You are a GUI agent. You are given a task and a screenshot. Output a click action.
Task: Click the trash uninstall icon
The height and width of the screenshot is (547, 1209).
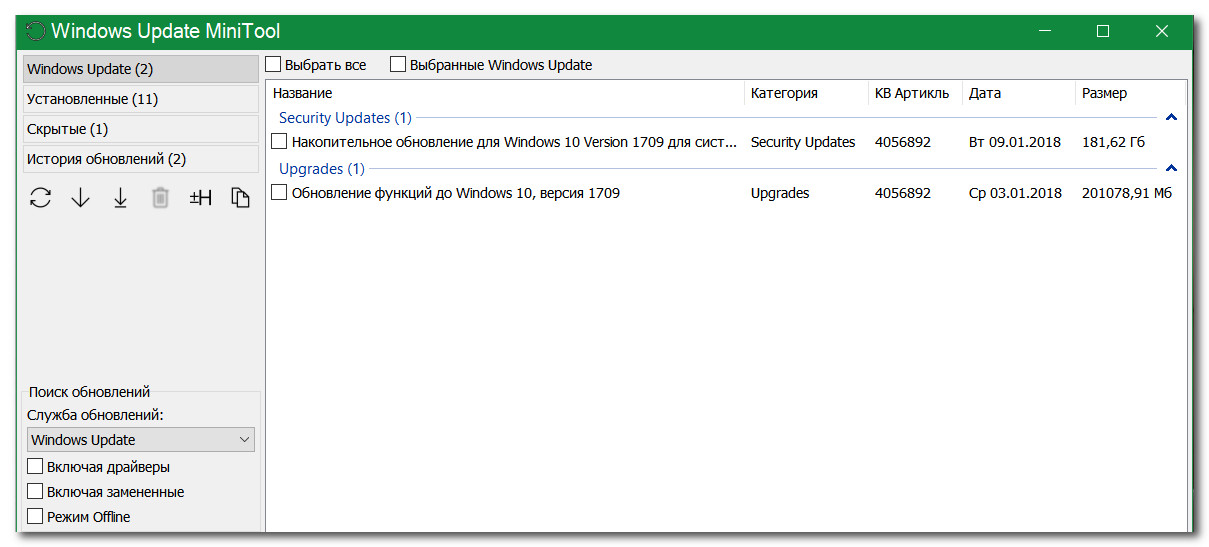[x=160, y=198]
